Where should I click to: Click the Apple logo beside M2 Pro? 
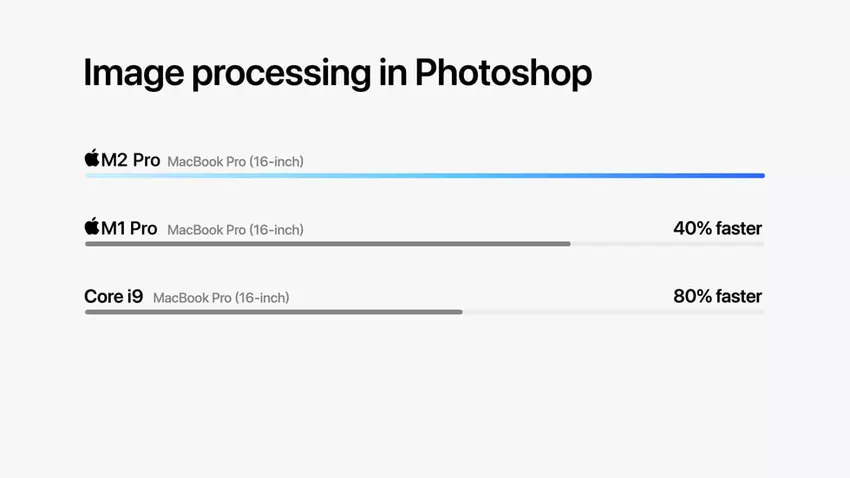coord(92,159)
